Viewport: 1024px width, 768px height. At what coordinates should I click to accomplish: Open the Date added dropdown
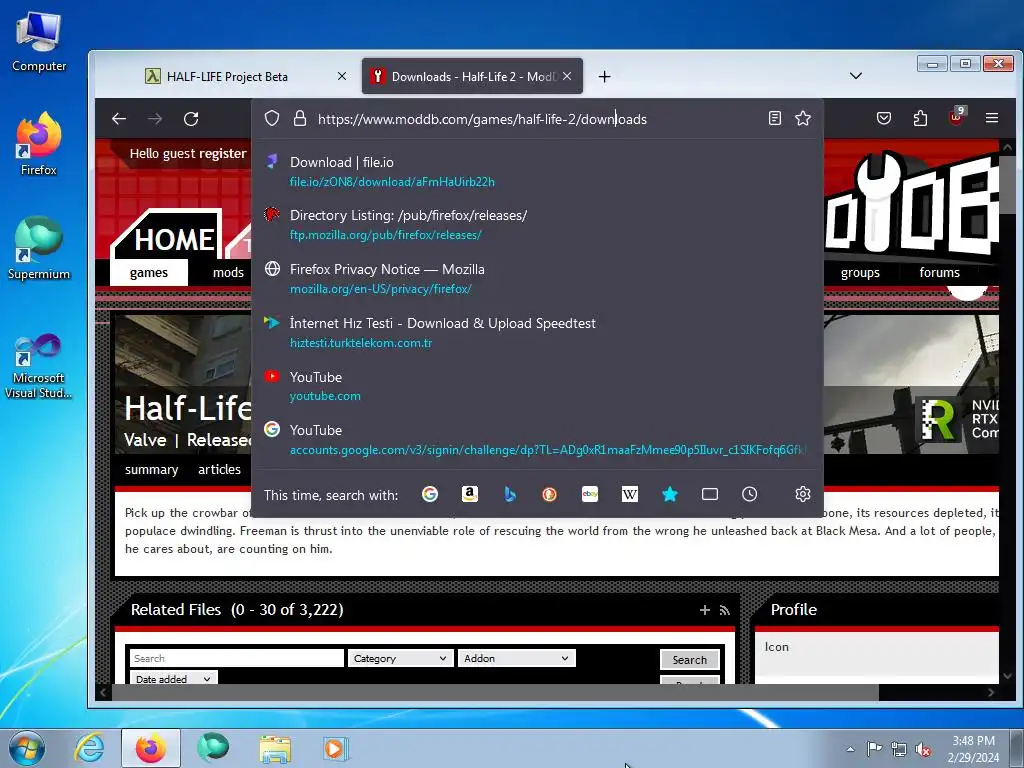tap(173, 678)
